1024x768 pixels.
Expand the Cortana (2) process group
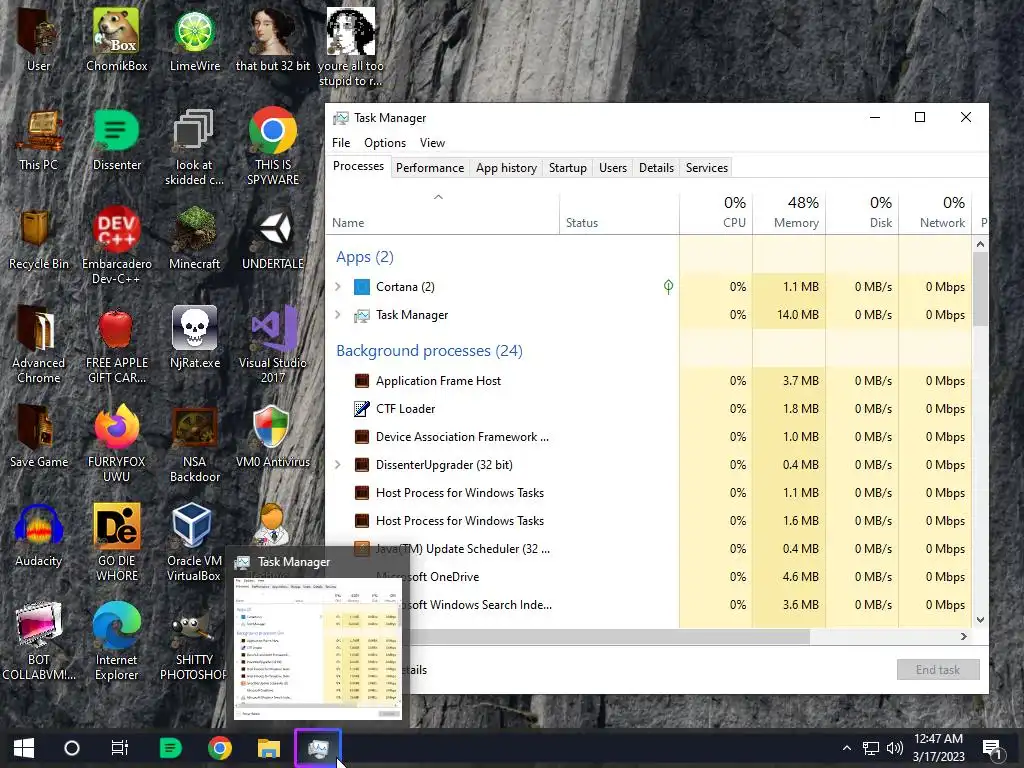[338, 287]
